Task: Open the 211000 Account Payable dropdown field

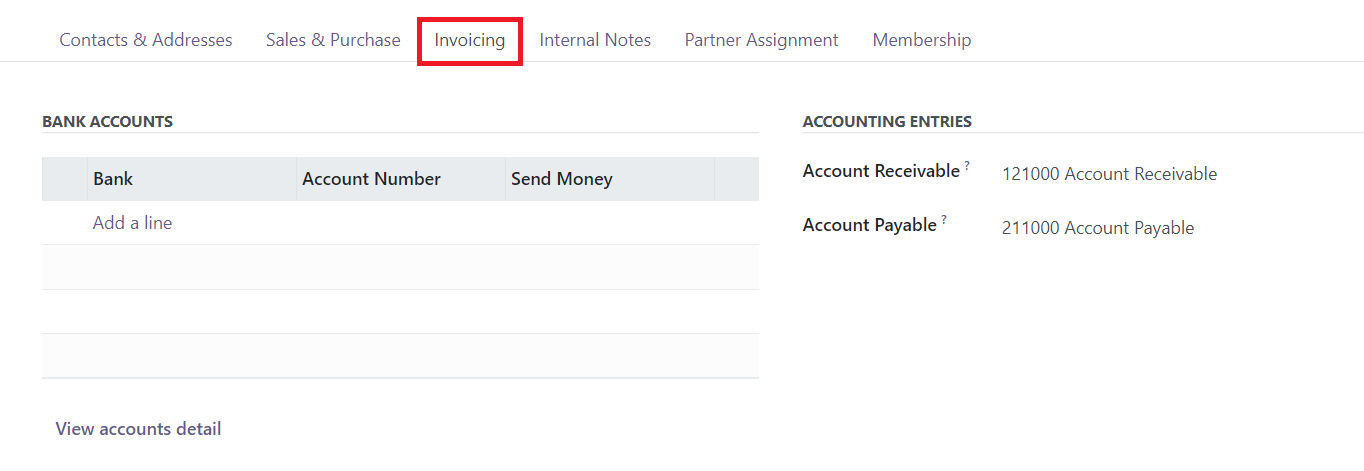Action: [x=1098, y=228]
